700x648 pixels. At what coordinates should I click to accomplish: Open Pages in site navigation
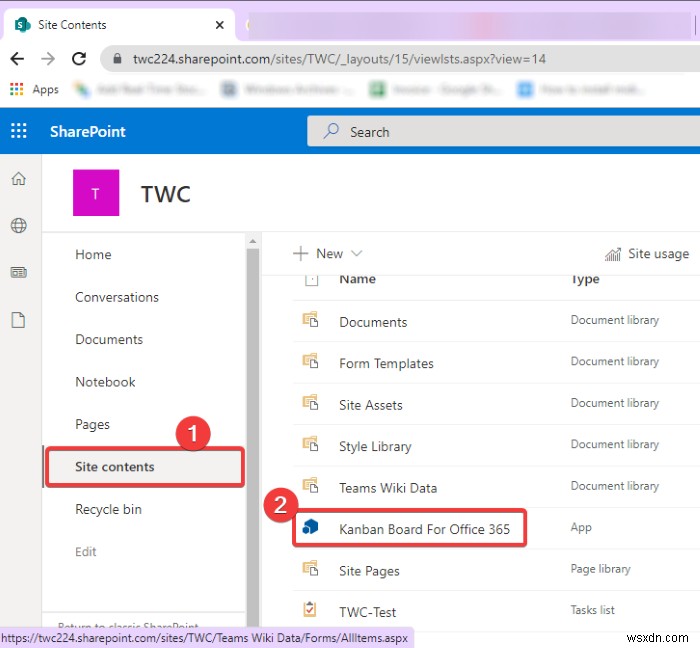(92, 424)
